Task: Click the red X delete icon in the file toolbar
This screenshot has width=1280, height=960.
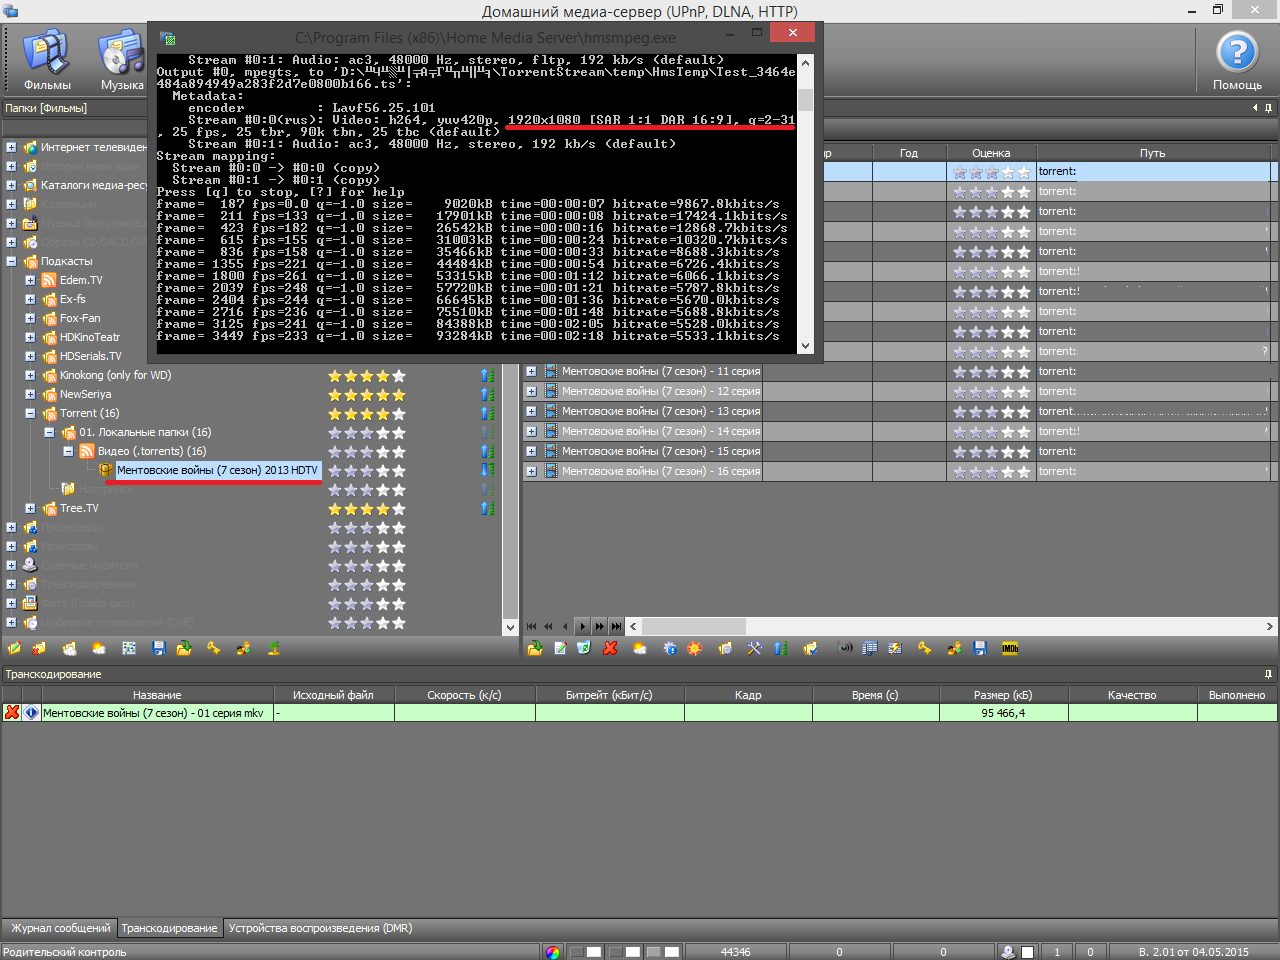Action: (610, 649)
